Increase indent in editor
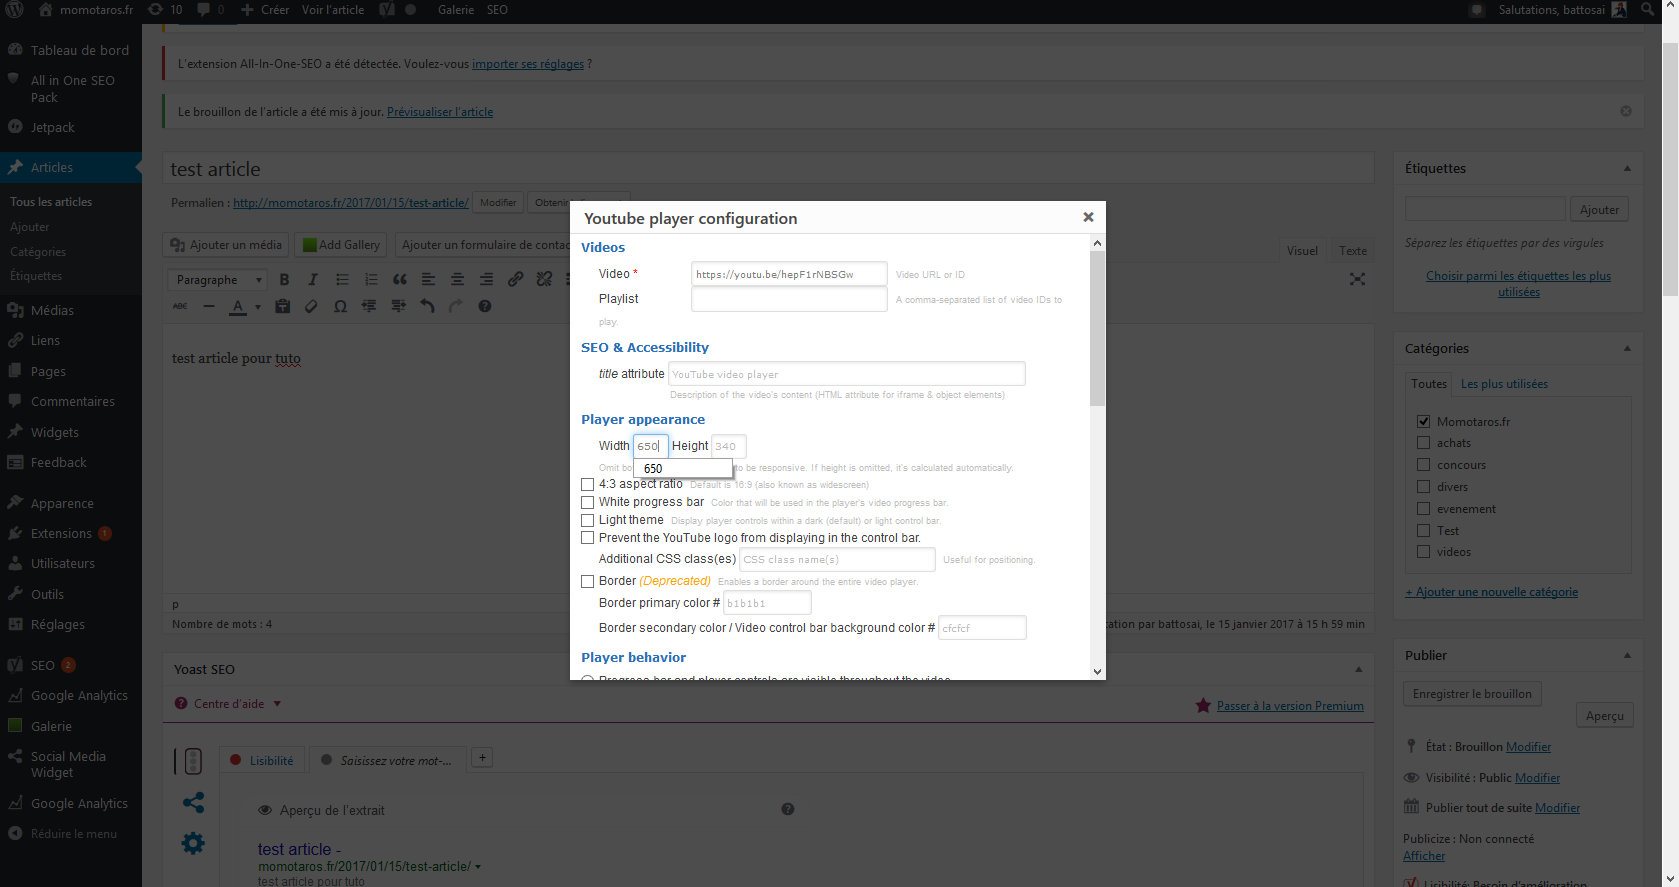 [x=398, y=306]
